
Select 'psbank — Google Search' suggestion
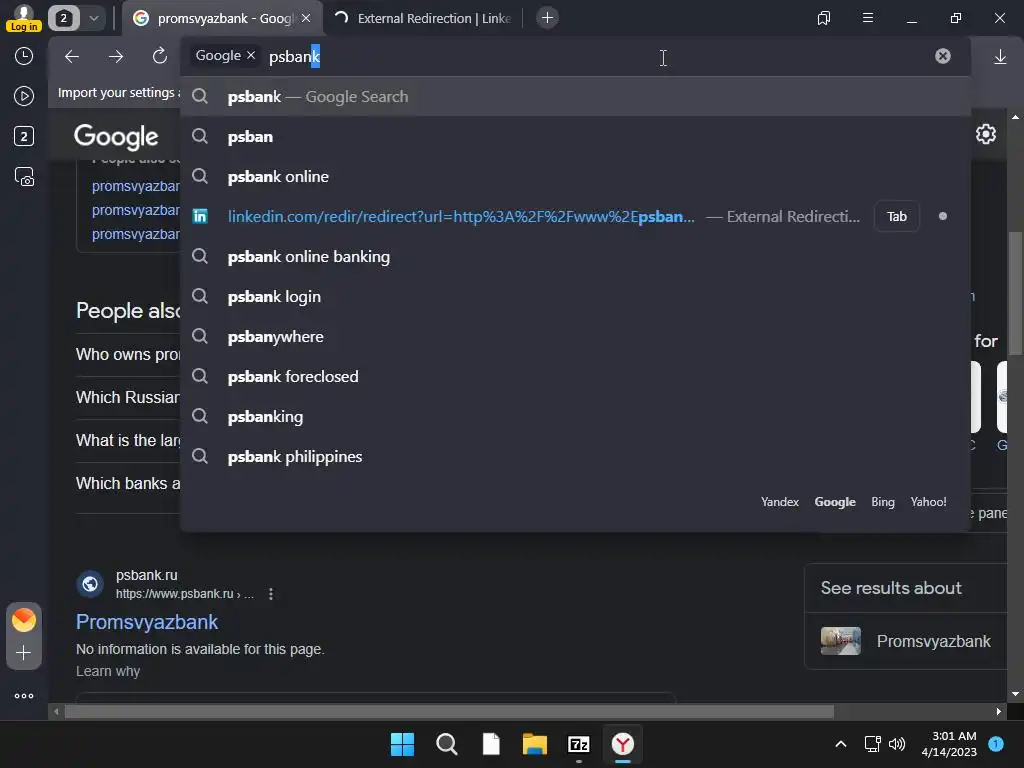point(575,97)
